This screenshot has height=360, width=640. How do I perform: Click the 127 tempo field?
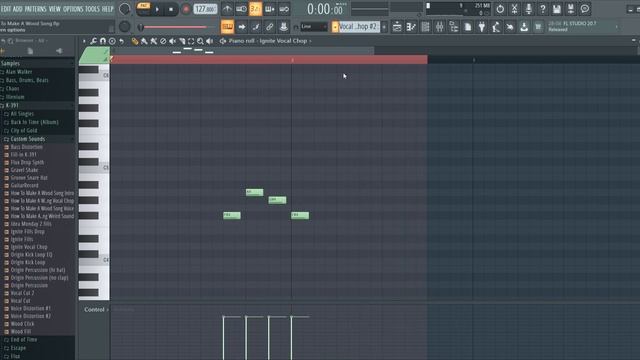[205, 9]
